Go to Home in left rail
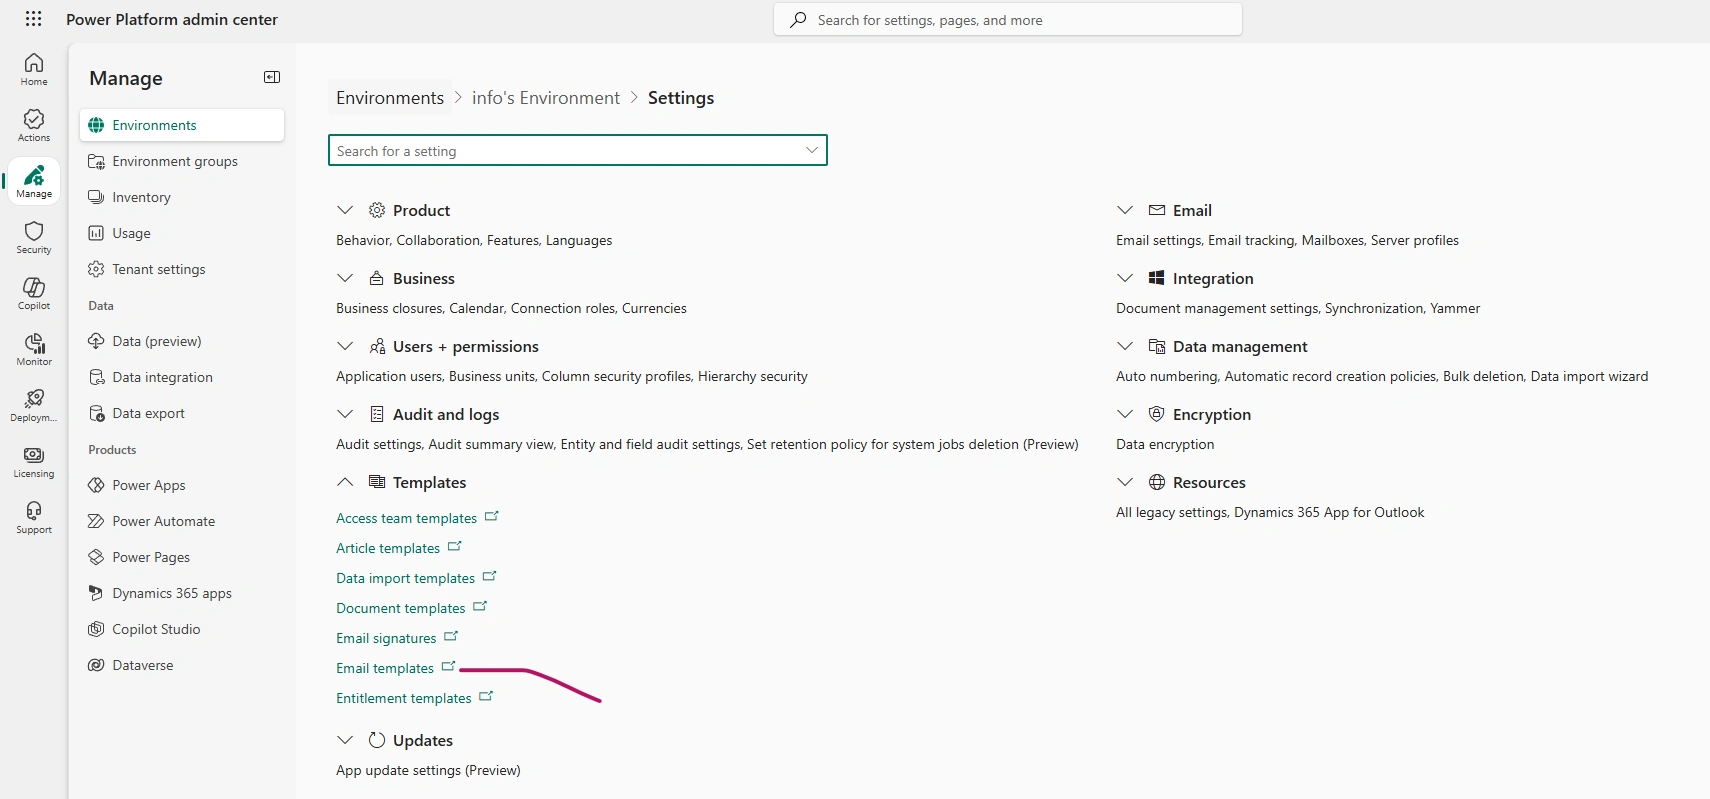1710x799 pixels. tap(34, 70)
